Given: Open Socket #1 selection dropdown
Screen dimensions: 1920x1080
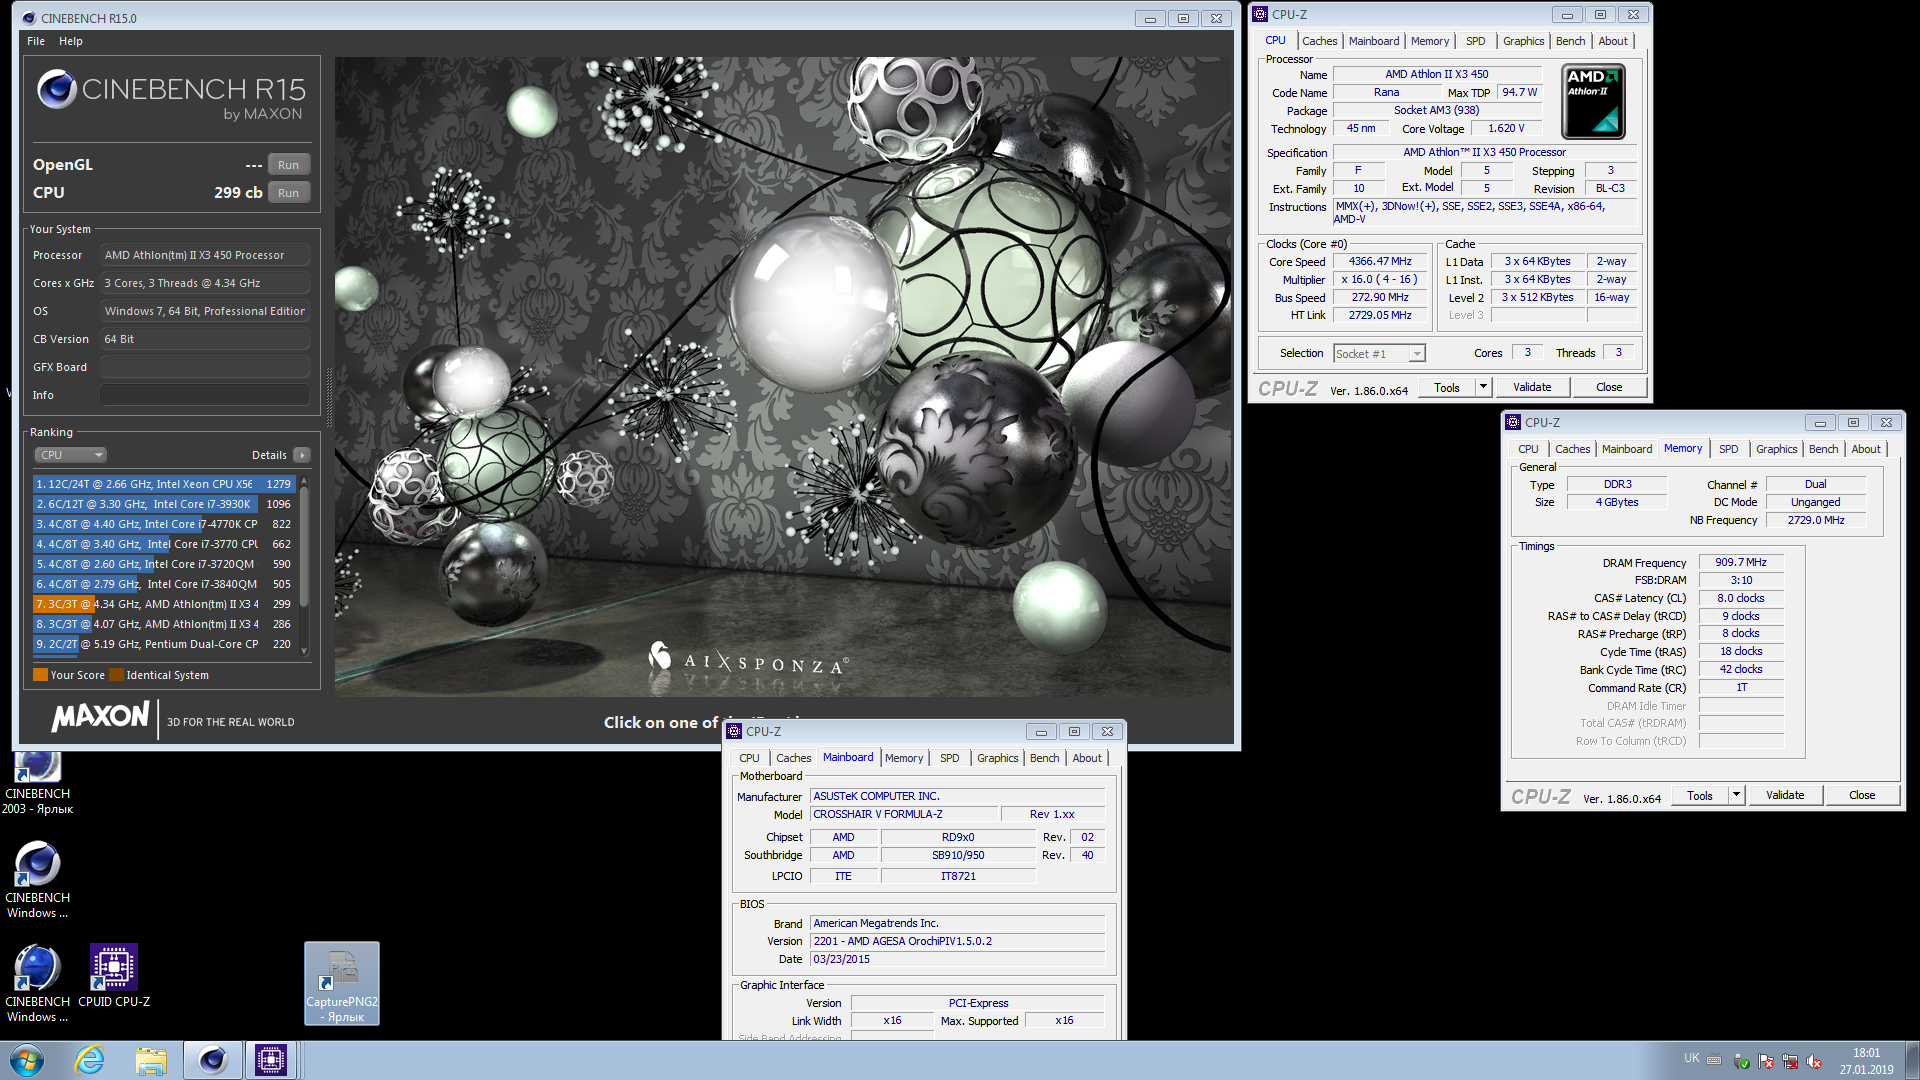Looking at the screenshot, I should (1379, 354).
